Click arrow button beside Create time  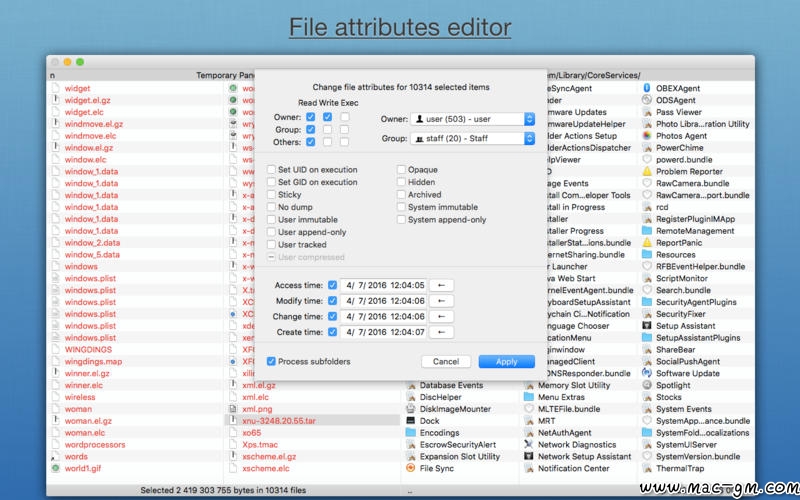pyautogui.click(x=441, y=332)
